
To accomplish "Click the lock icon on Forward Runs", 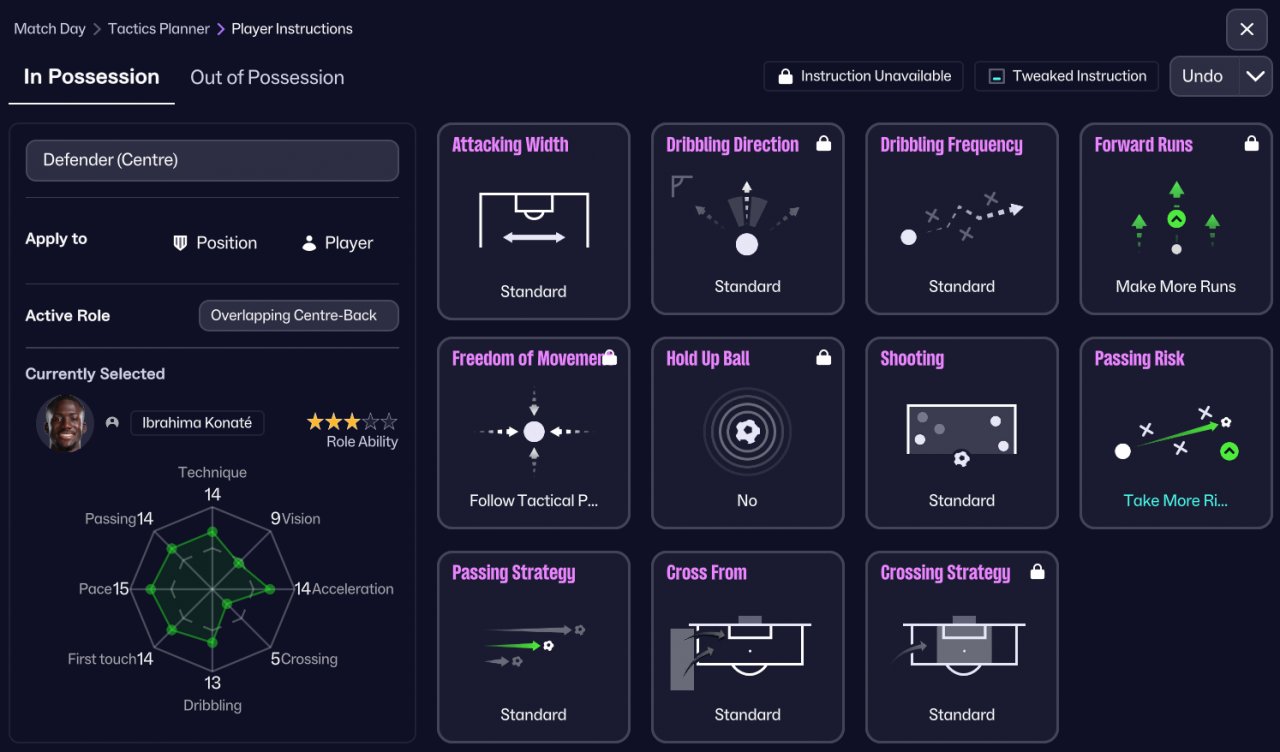I will click(x=1251, y=144).
